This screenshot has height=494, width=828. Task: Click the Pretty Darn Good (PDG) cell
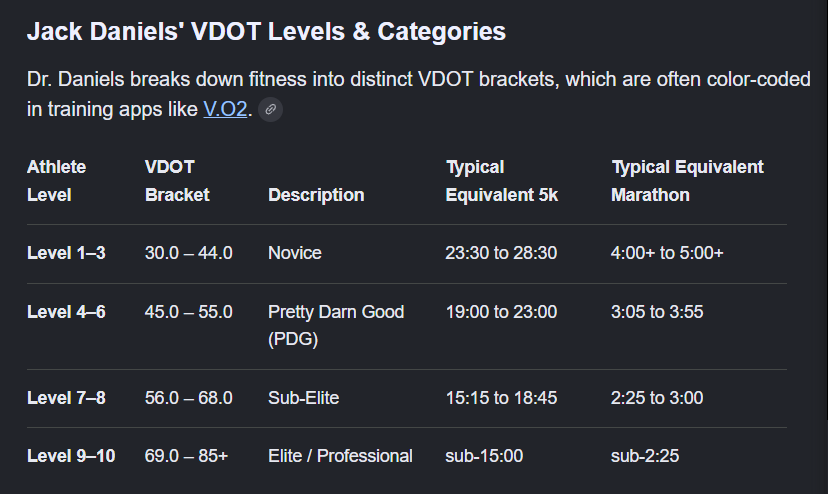click(x=336, y=325)
